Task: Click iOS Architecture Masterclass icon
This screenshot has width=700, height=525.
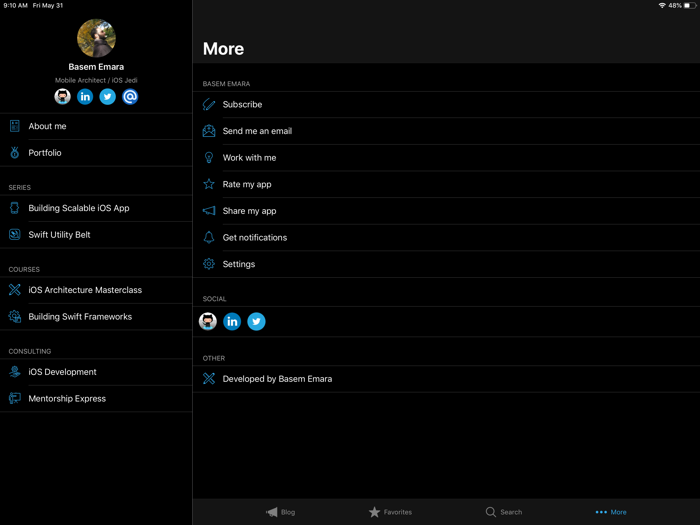Action: tap(15, 290)
